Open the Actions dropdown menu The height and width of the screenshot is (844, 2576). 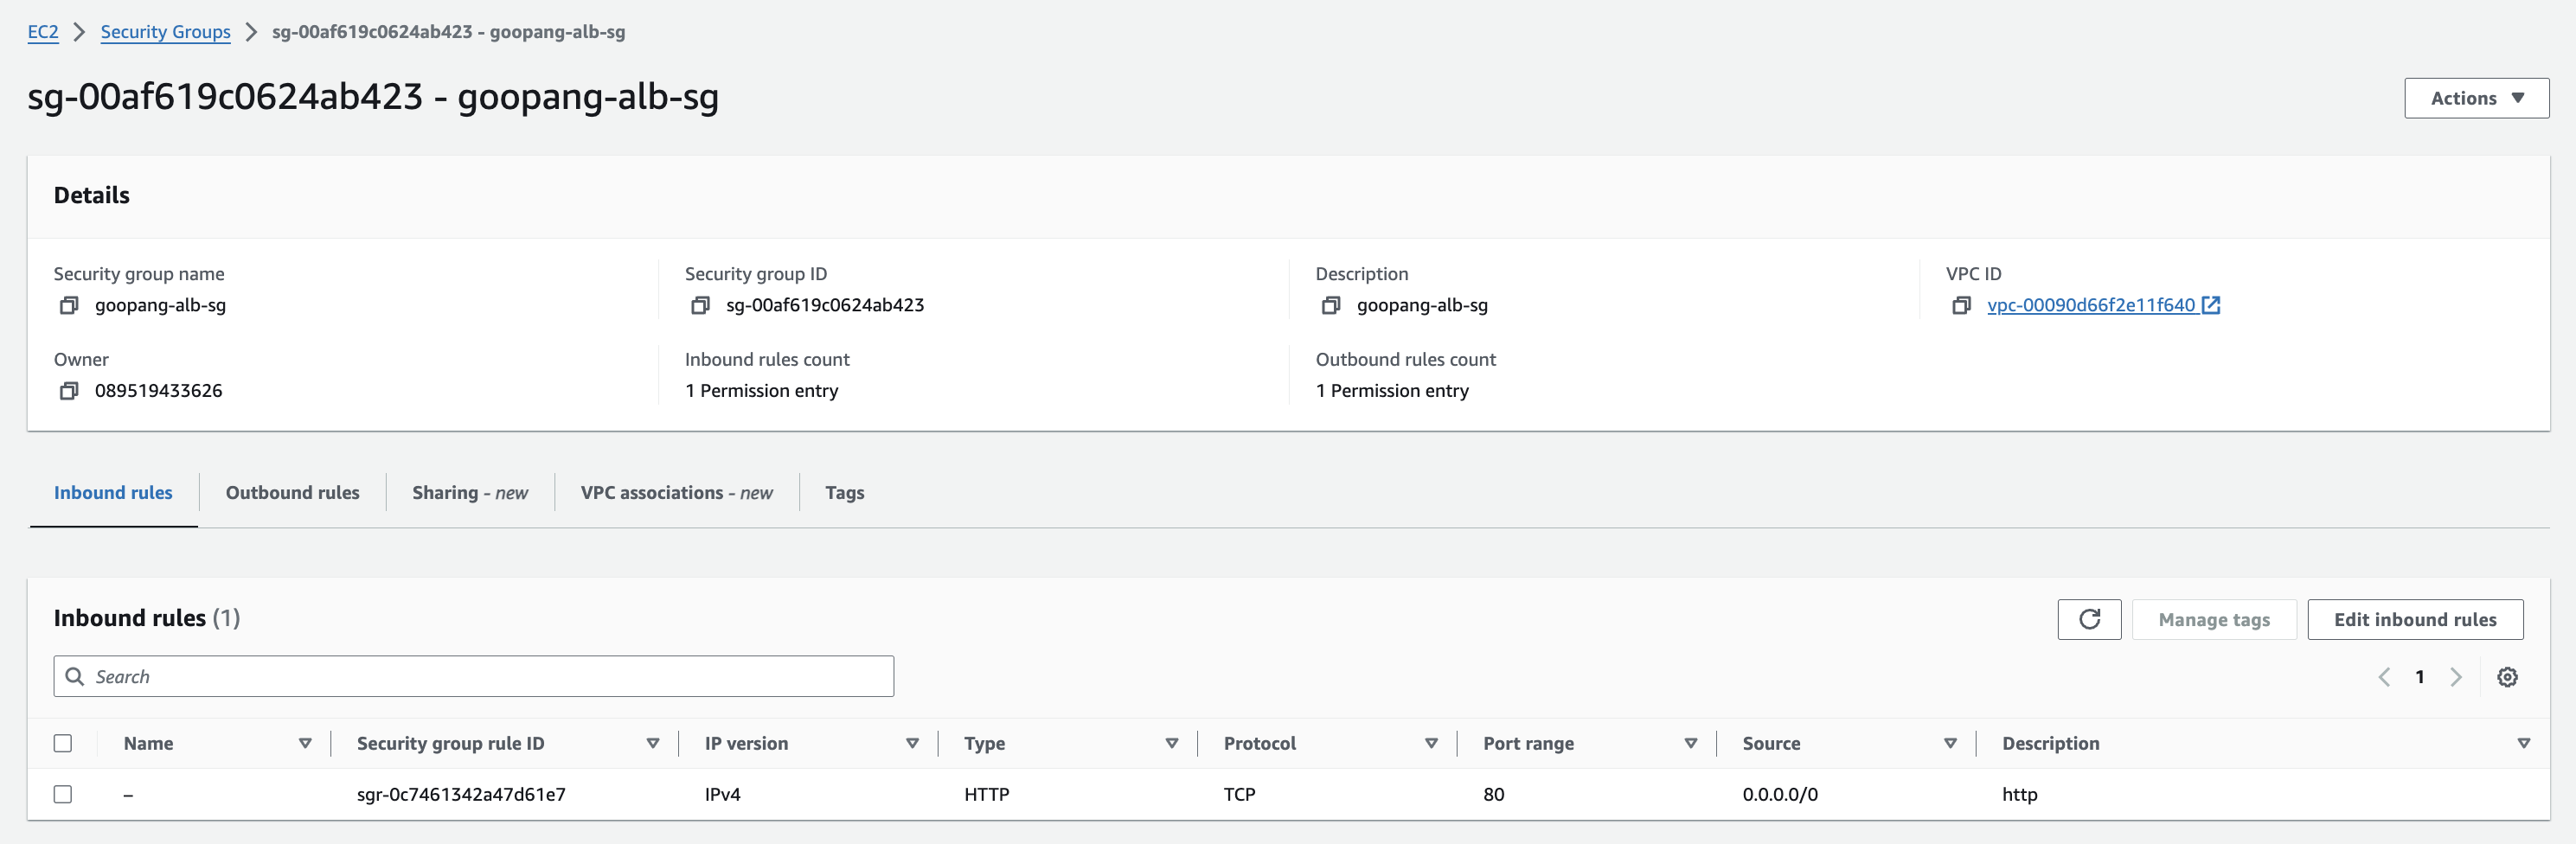2476,98
